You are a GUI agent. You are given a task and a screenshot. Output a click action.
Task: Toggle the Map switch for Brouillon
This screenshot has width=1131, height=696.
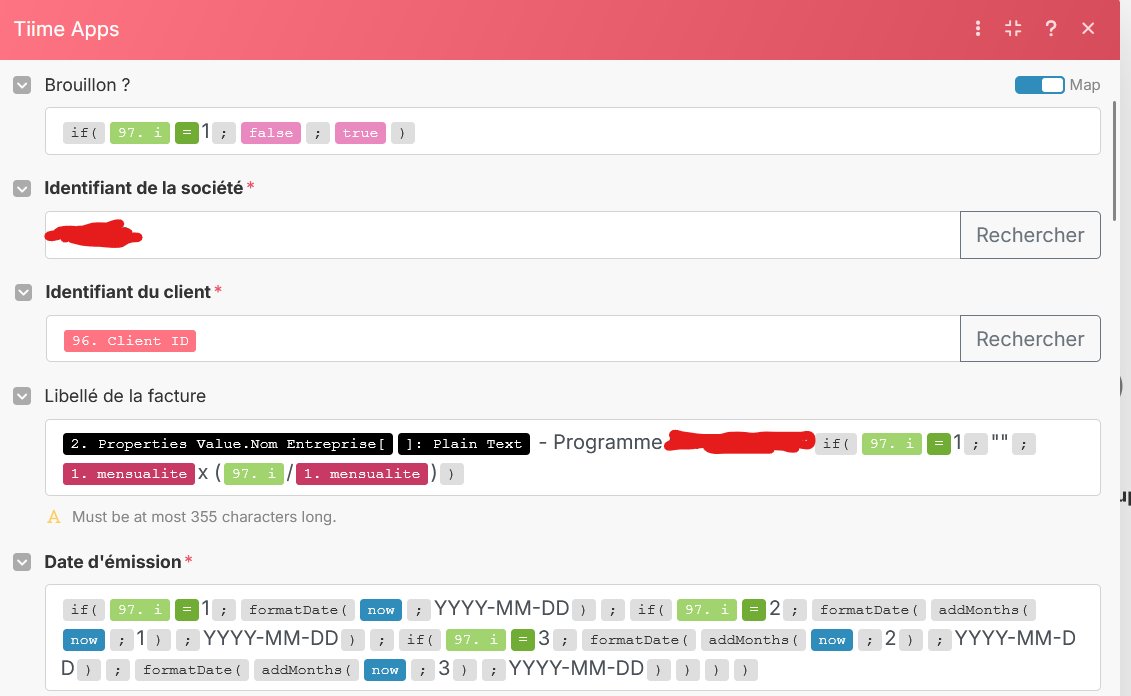[x=1039, y=85]
